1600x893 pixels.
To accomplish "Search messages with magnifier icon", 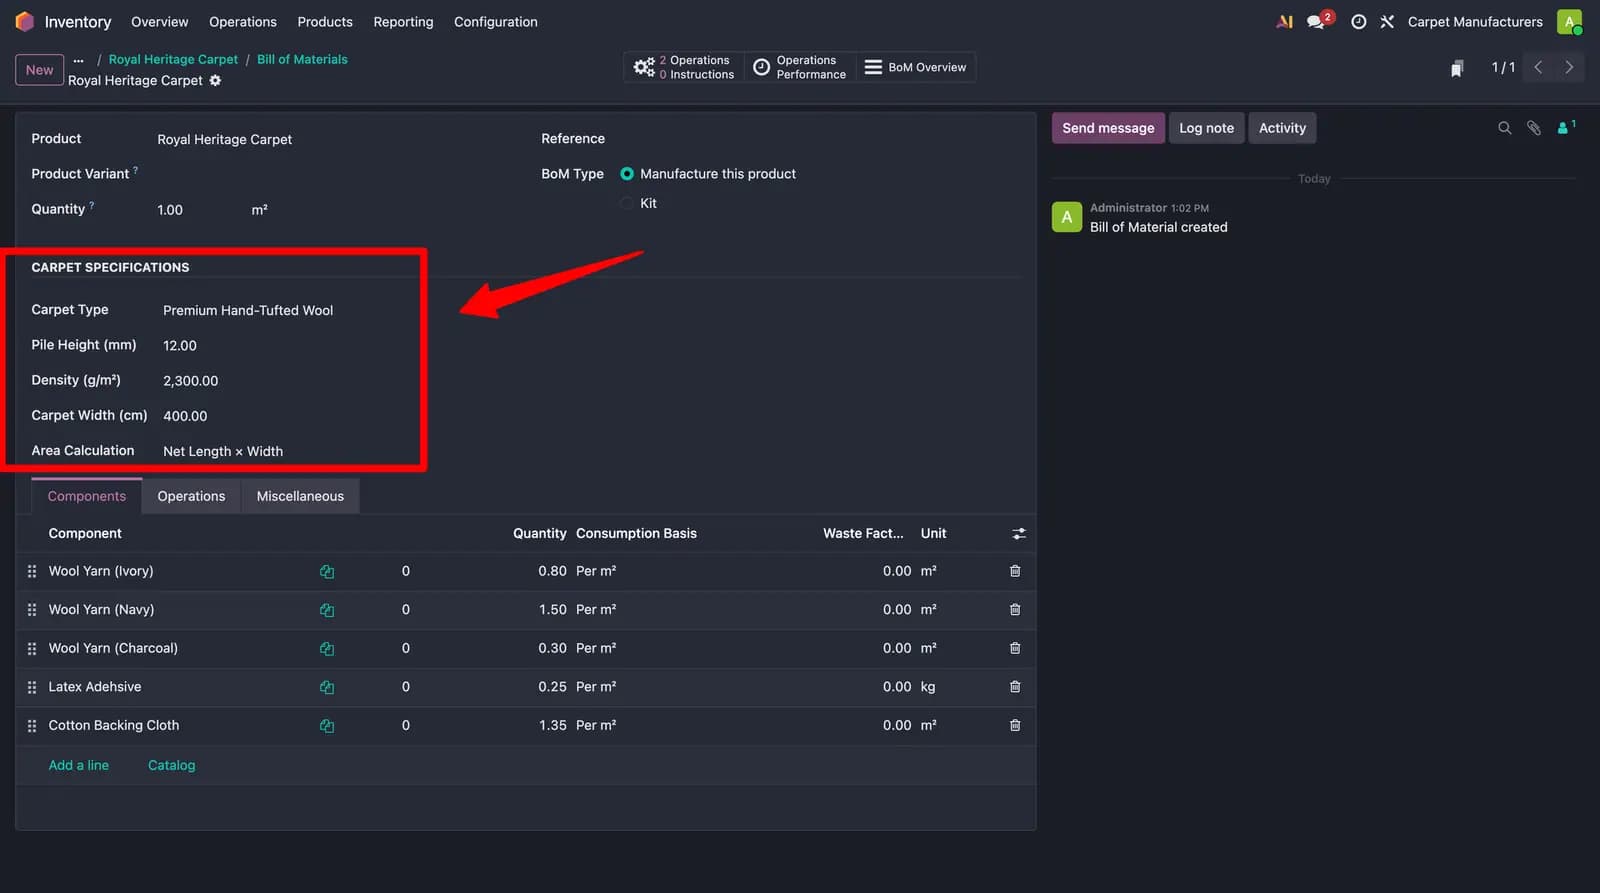I will coord(1504,128).
